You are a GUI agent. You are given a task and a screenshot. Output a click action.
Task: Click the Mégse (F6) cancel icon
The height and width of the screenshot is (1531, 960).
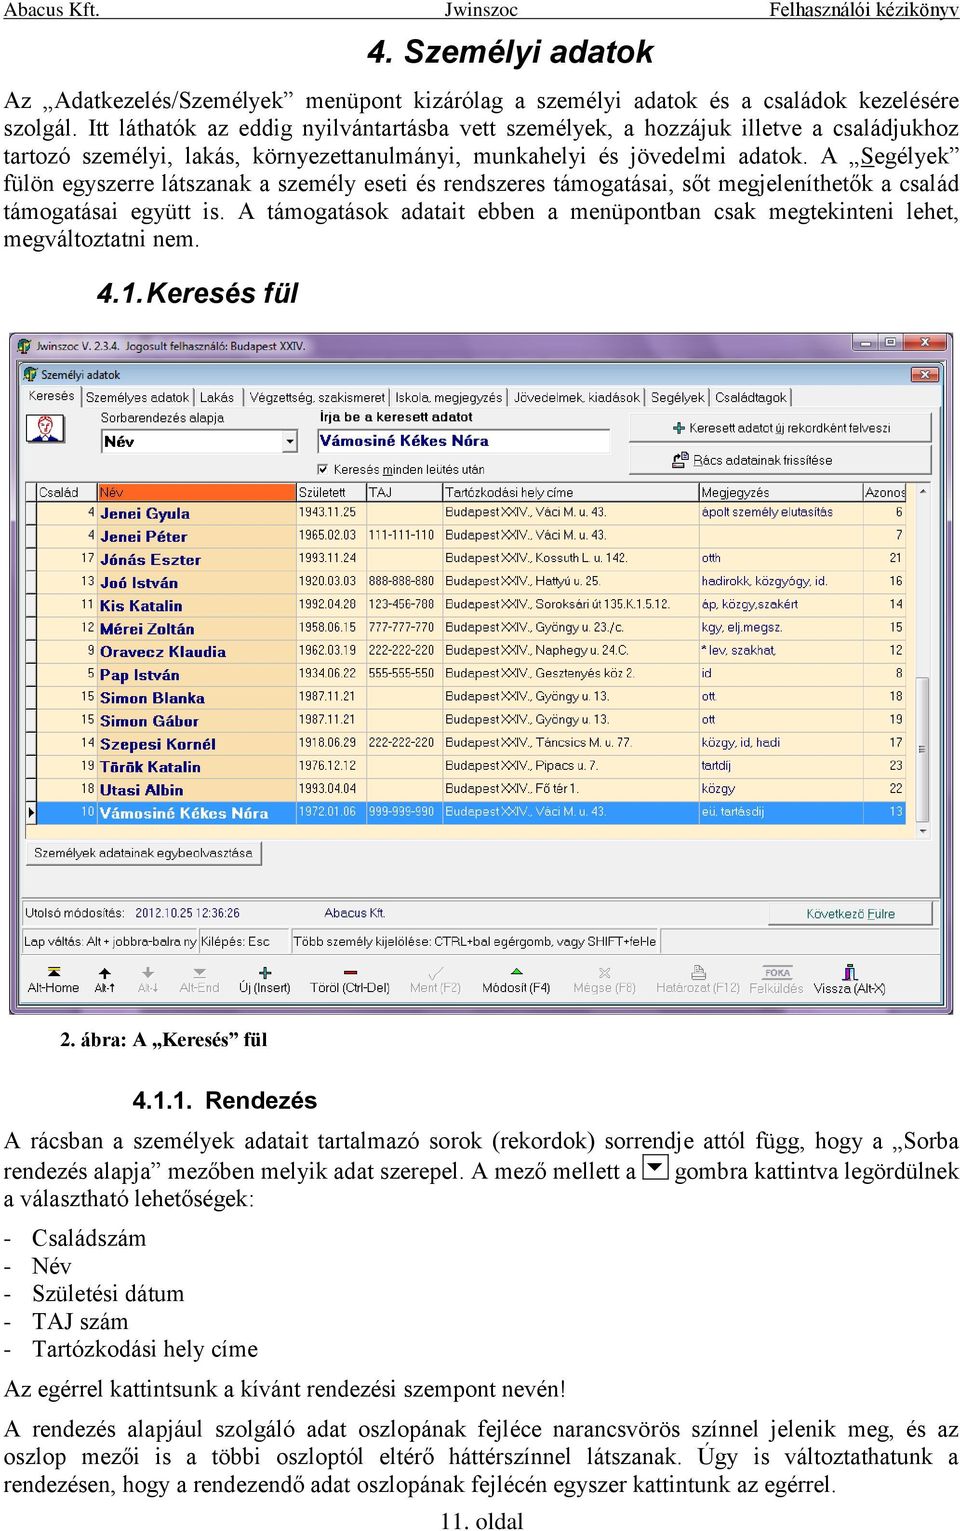point(604,972)
